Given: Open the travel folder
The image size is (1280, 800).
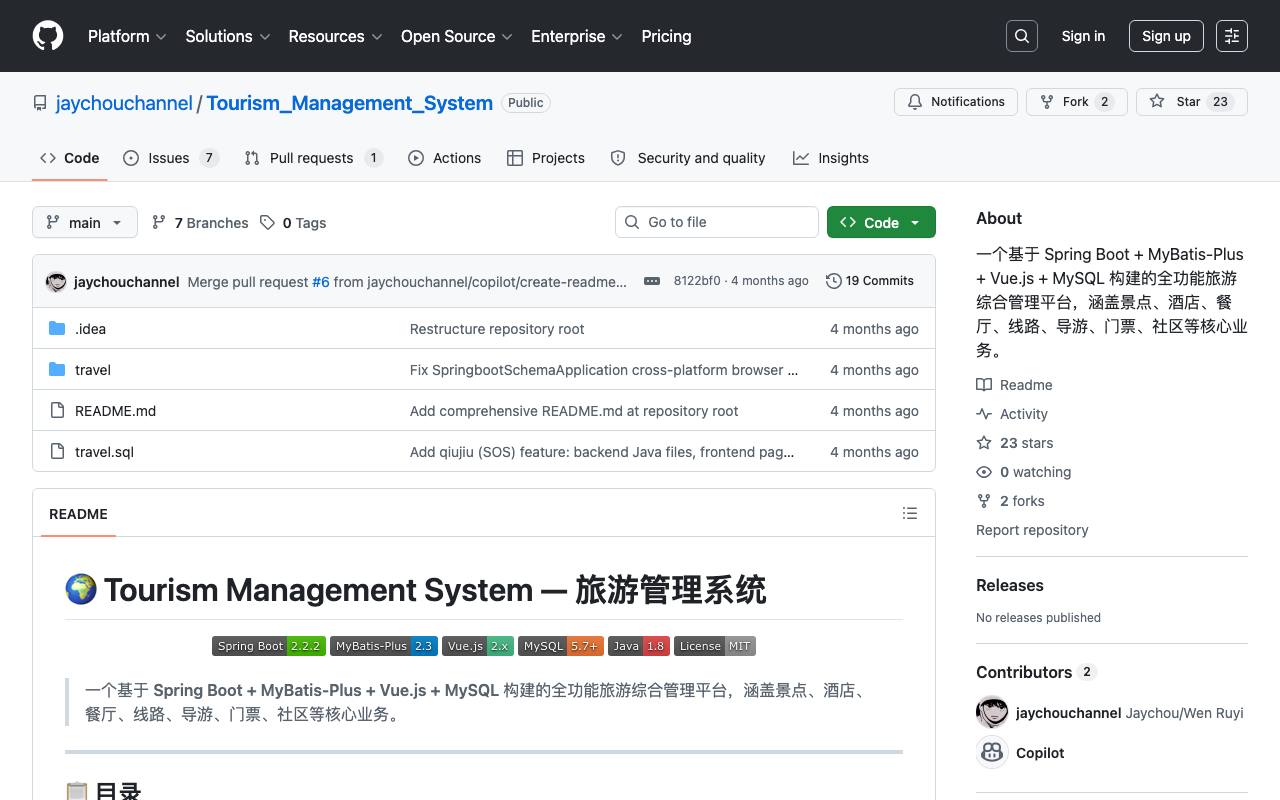Looking at the screenshot, I should (93, 370).
